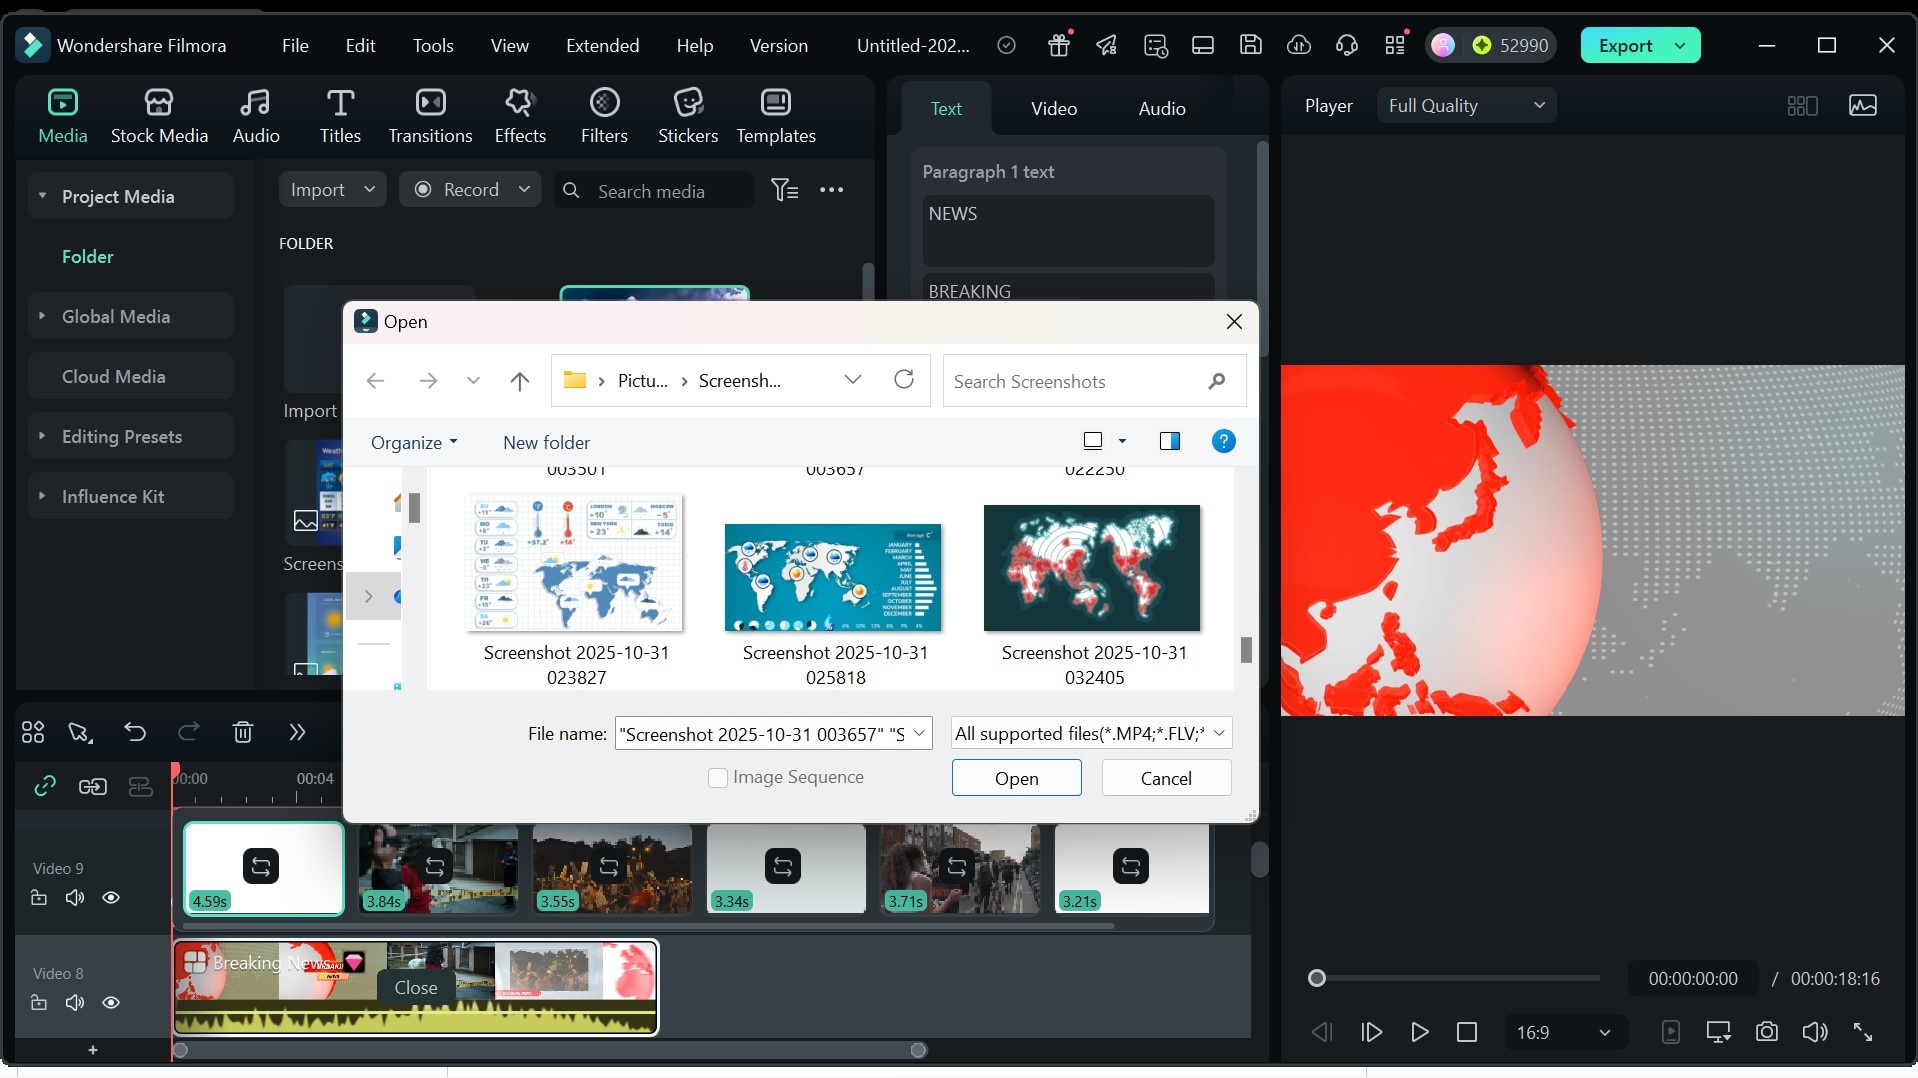This screenshot has height=1078, width=1918.
Task: Toggle the auto ripple link icon
Action: click(x=93, y=787)
